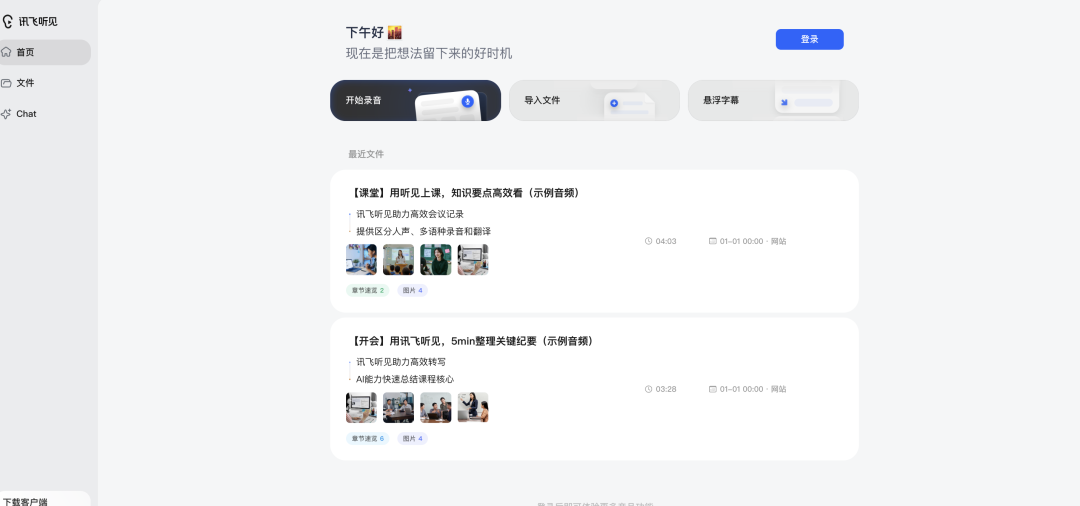The width and height of the screenshot is (1080, 506).
Task: Click the AI能力快速总结课程核心 summary line
Action: point(405,379)
